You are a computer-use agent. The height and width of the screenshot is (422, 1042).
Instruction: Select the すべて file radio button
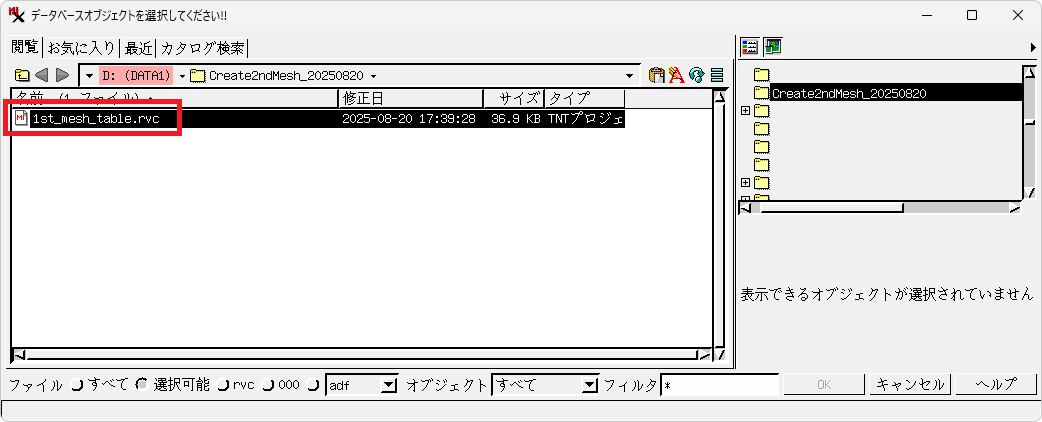point(77,385)
